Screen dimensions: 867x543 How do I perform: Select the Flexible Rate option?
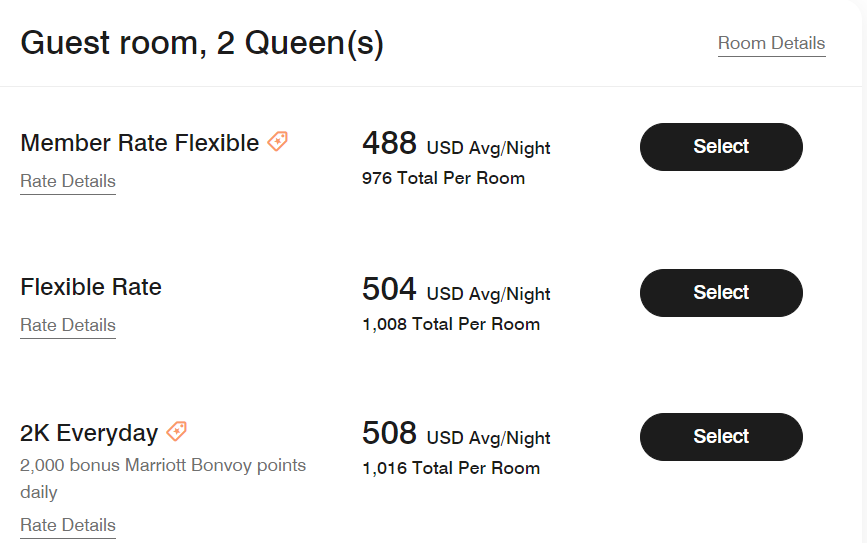720,293
